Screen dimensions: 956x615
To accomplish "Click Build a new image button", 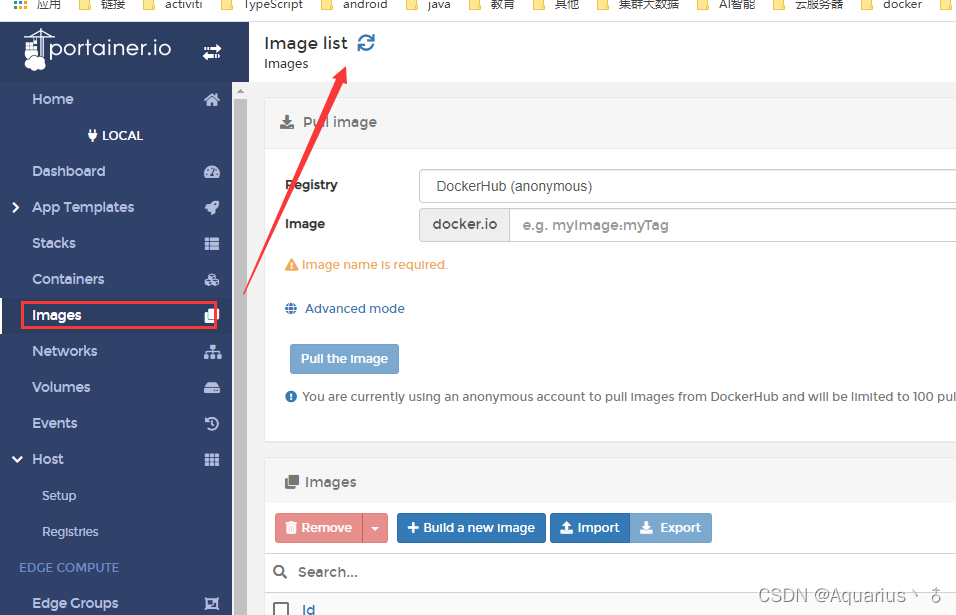I will click(471, 528).
